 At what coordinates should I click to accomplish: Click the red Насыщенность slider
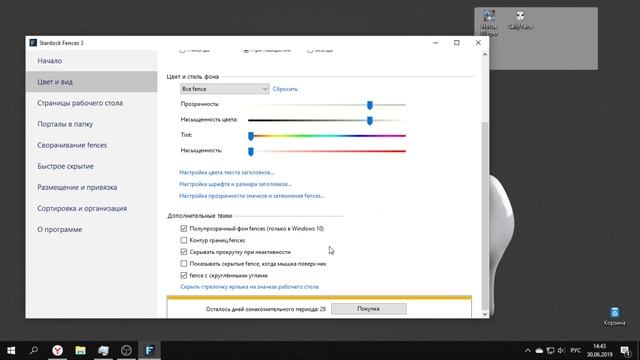tap(327, 151)
